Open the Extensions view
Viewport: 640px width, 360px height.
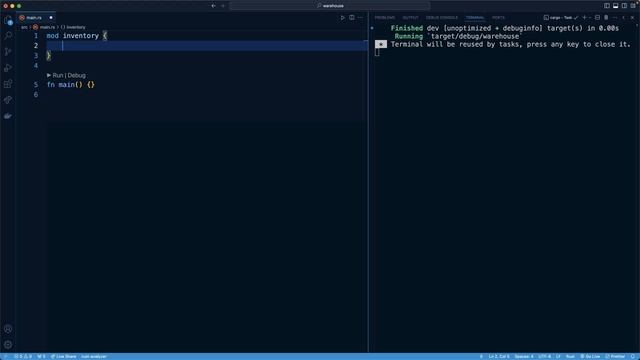(8, 84)
